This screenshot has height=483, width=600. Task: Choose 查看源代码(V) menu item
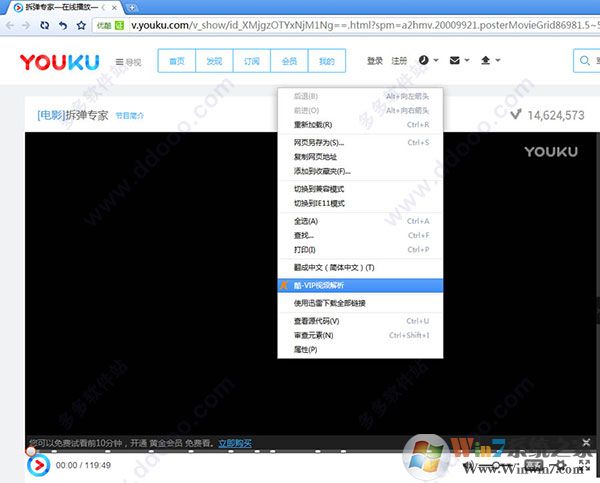(360, 321)
